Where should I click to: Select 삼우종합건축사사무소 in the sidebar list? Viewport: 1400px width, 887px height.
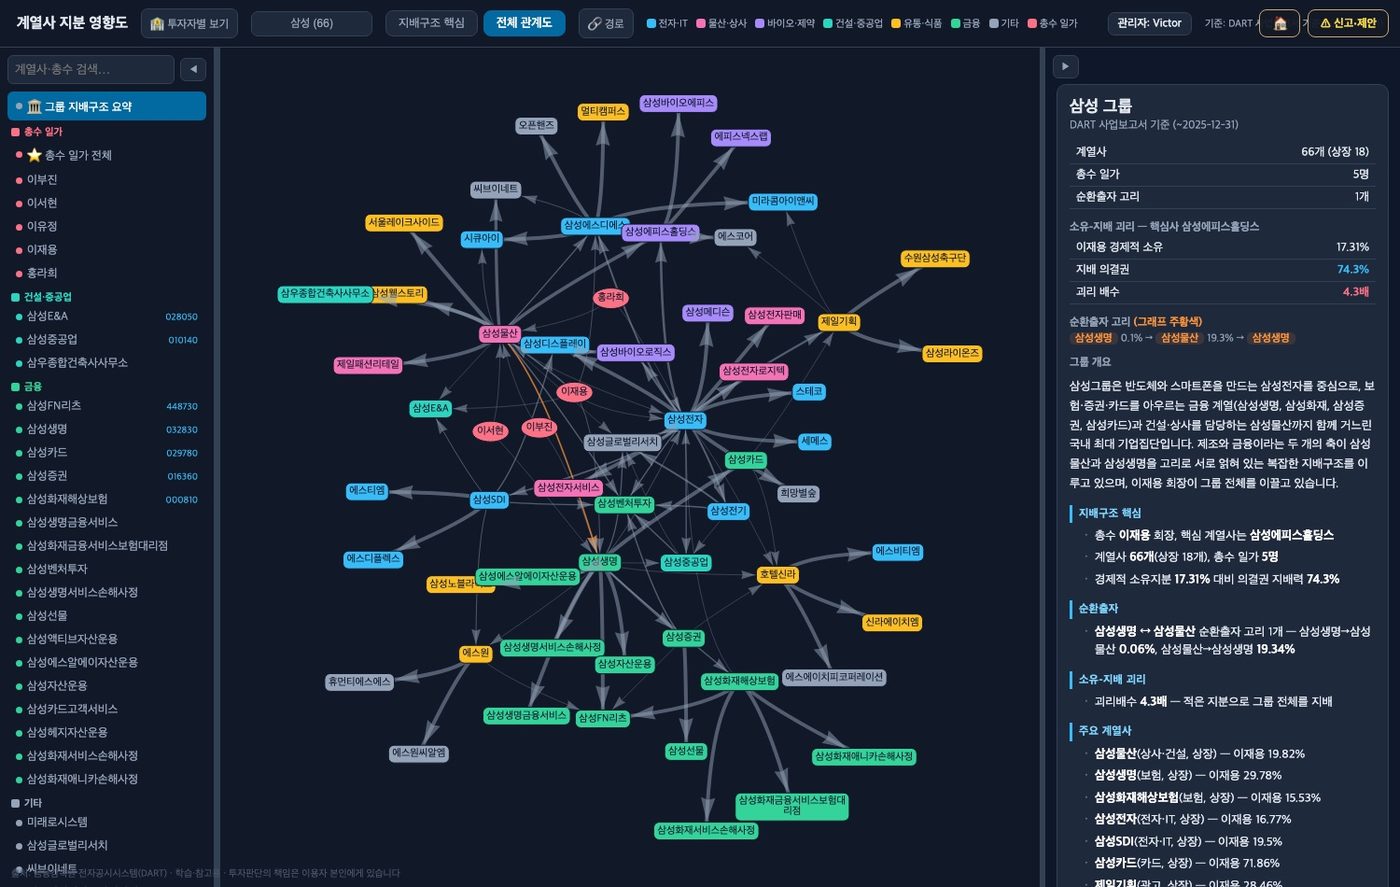(x=107, y=363)
